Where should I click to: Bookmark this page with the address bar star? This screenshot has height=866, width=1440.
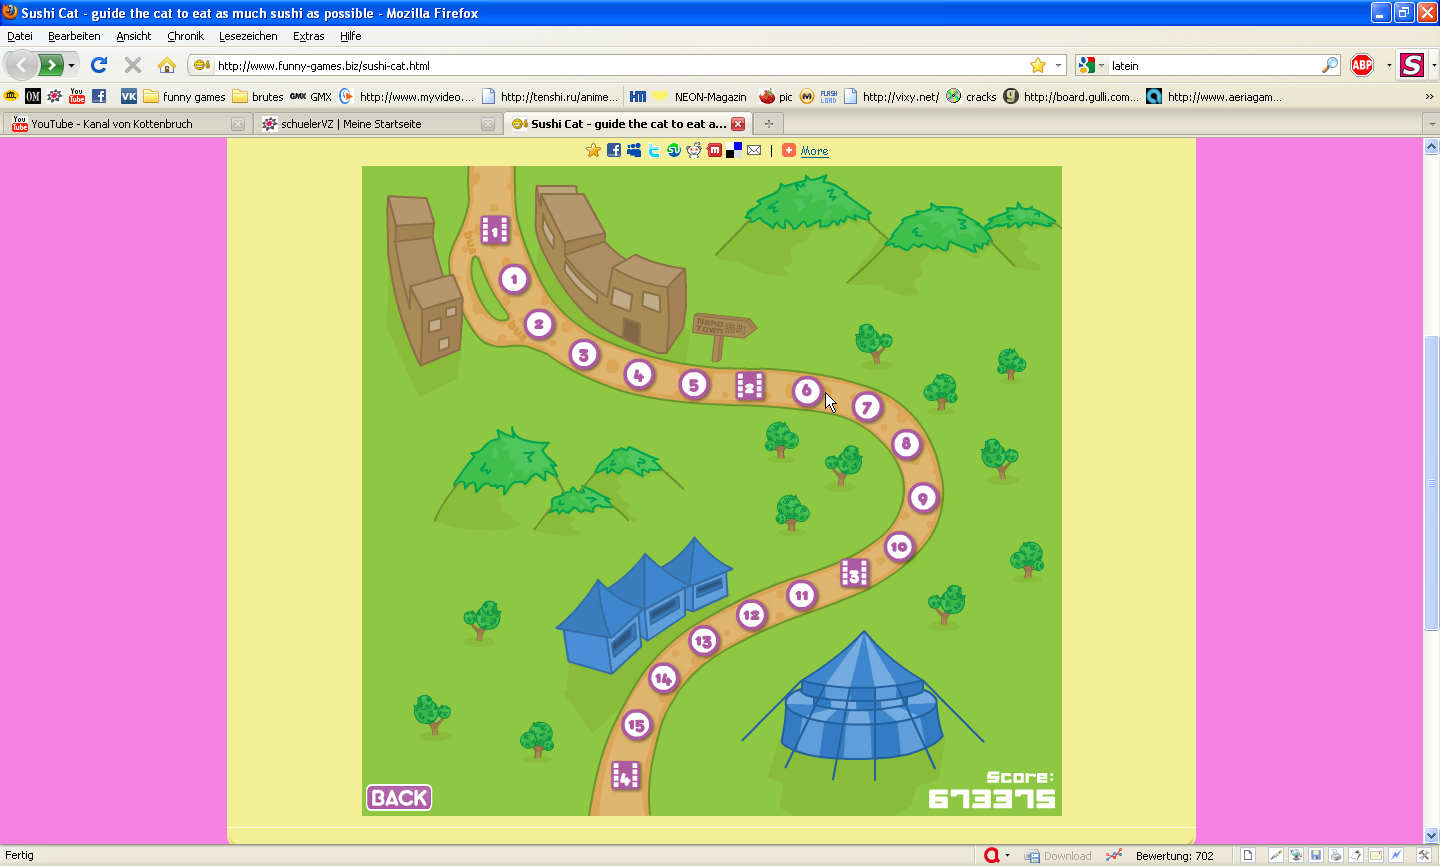coord(1038,65)
